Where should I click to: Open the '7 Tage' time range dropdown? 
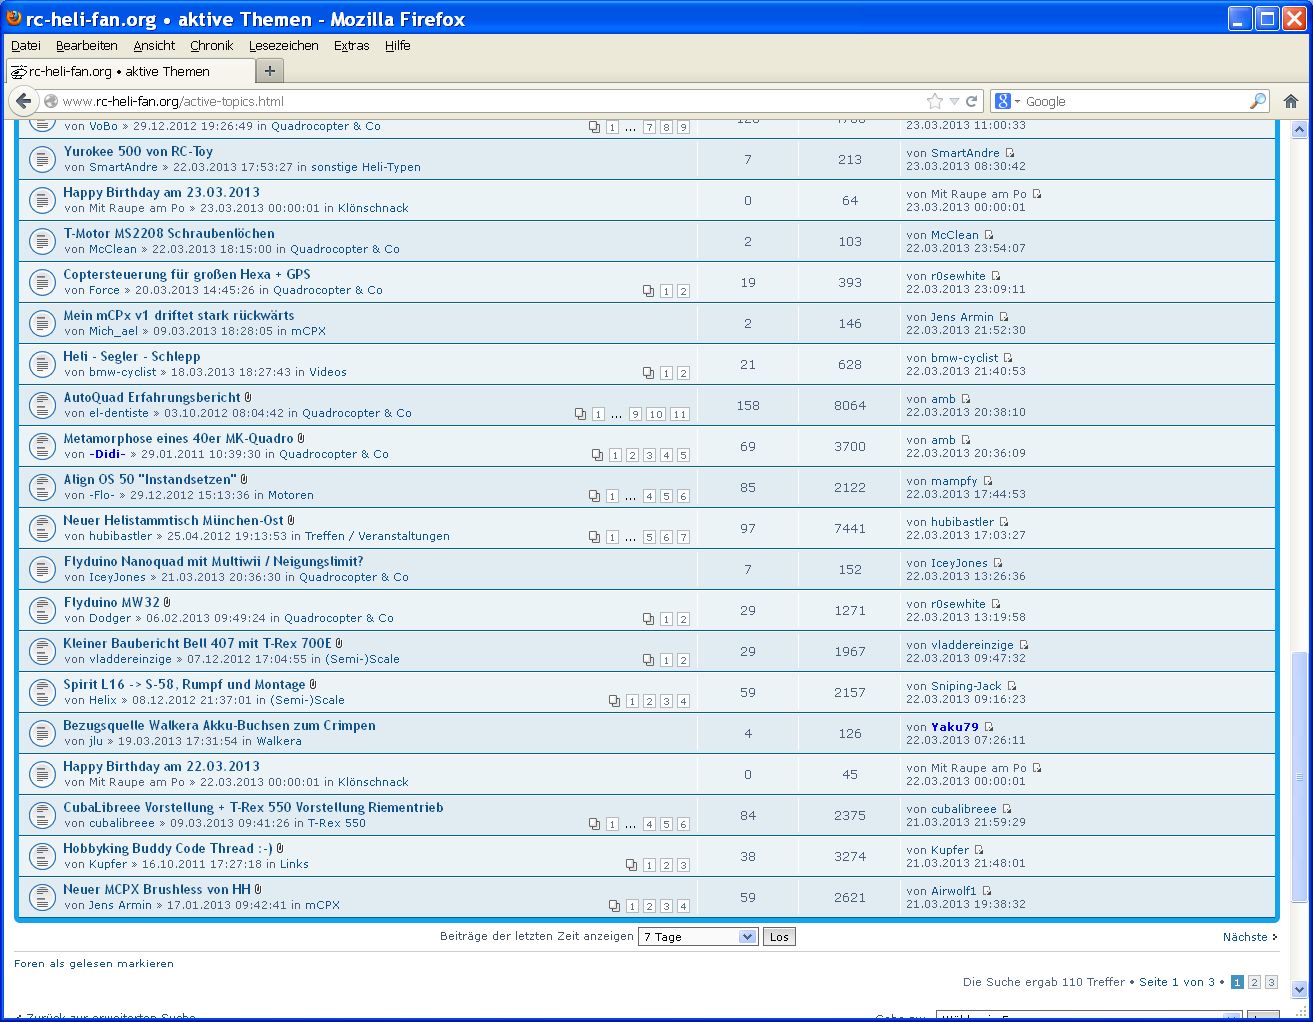click(x=699, y=937)
